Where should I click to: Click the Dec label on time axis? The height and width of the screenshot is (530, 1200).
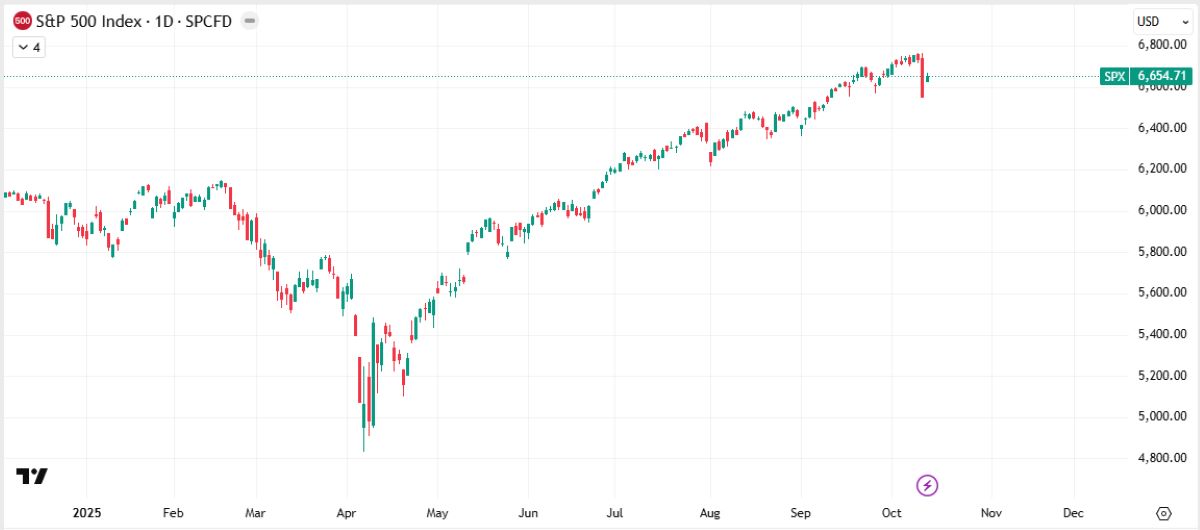1073,513
